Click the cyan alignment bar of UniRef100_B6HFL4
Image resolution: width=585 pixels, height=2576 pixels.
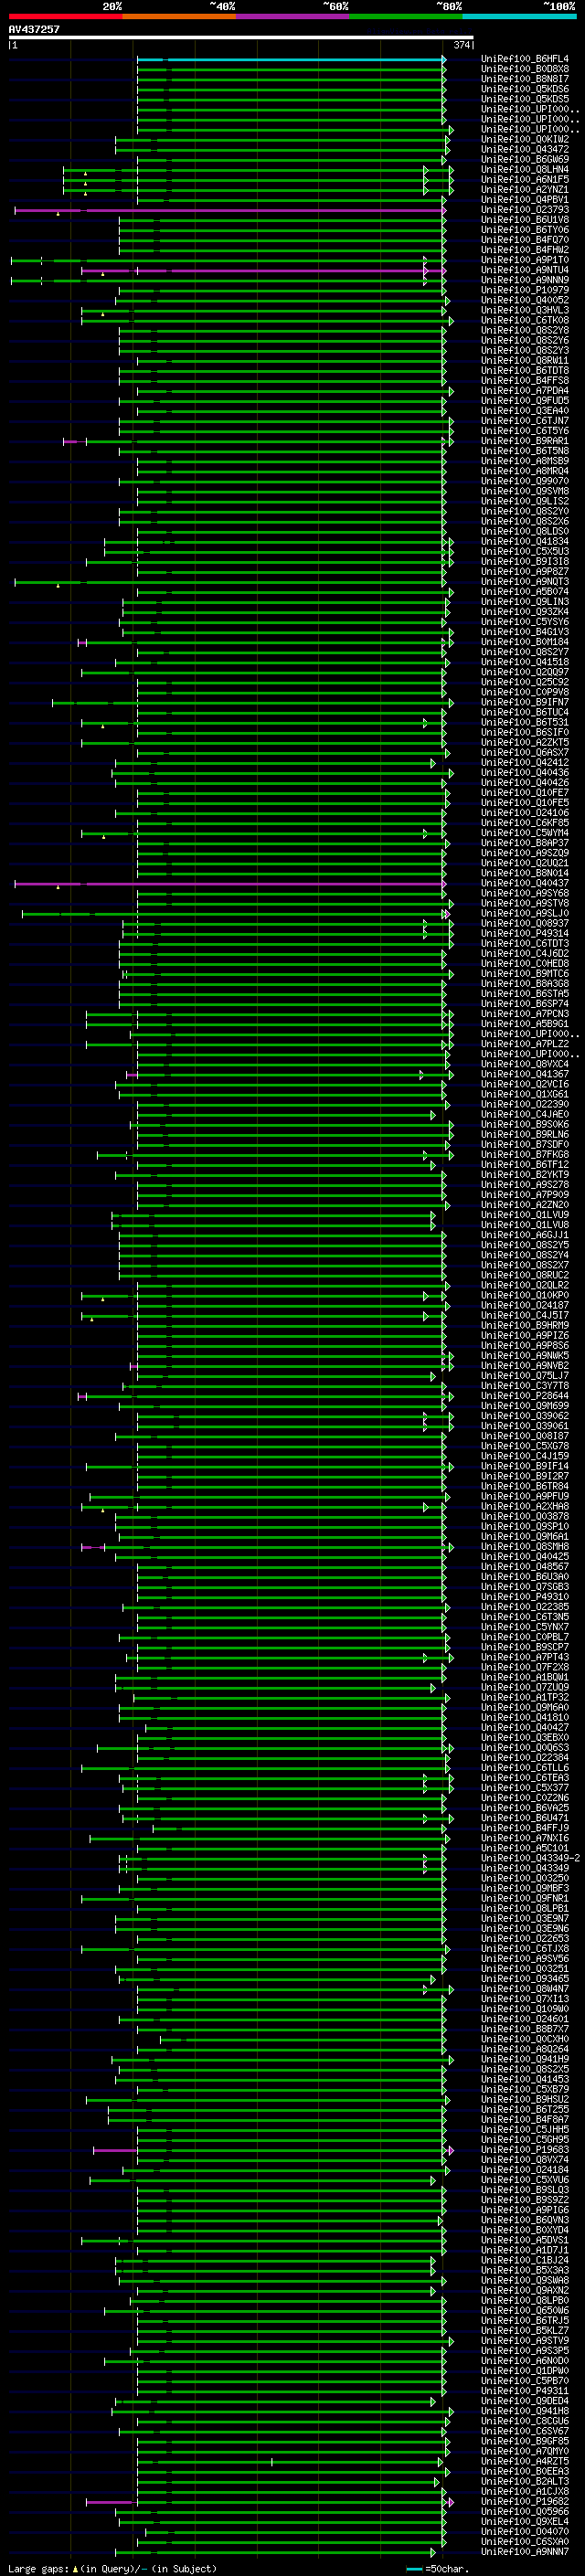(x=291, y=59)
